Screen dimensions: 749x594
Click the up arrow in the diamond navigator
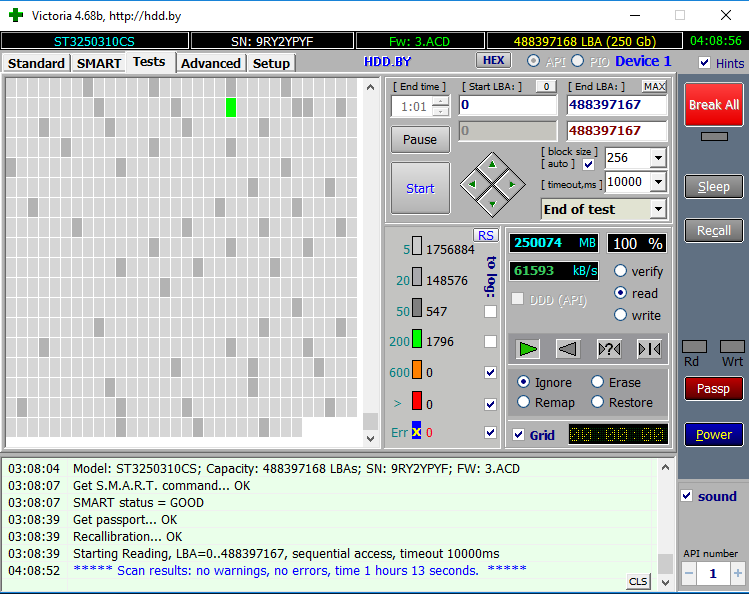pos(492,165)
